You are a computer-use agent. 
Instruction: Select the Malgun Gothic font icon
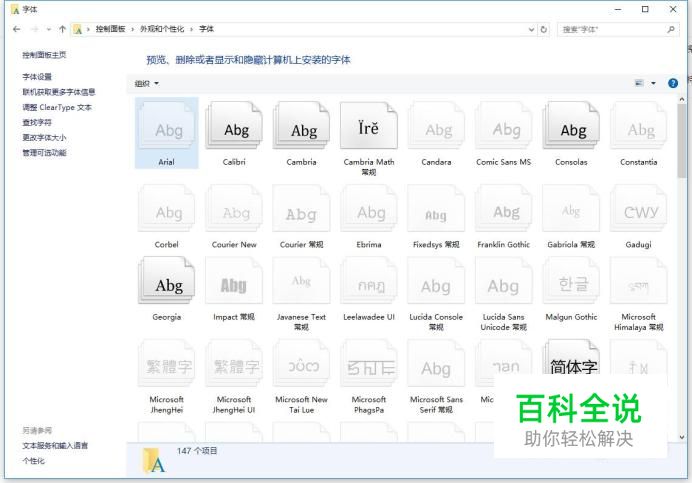coord(571,280)
